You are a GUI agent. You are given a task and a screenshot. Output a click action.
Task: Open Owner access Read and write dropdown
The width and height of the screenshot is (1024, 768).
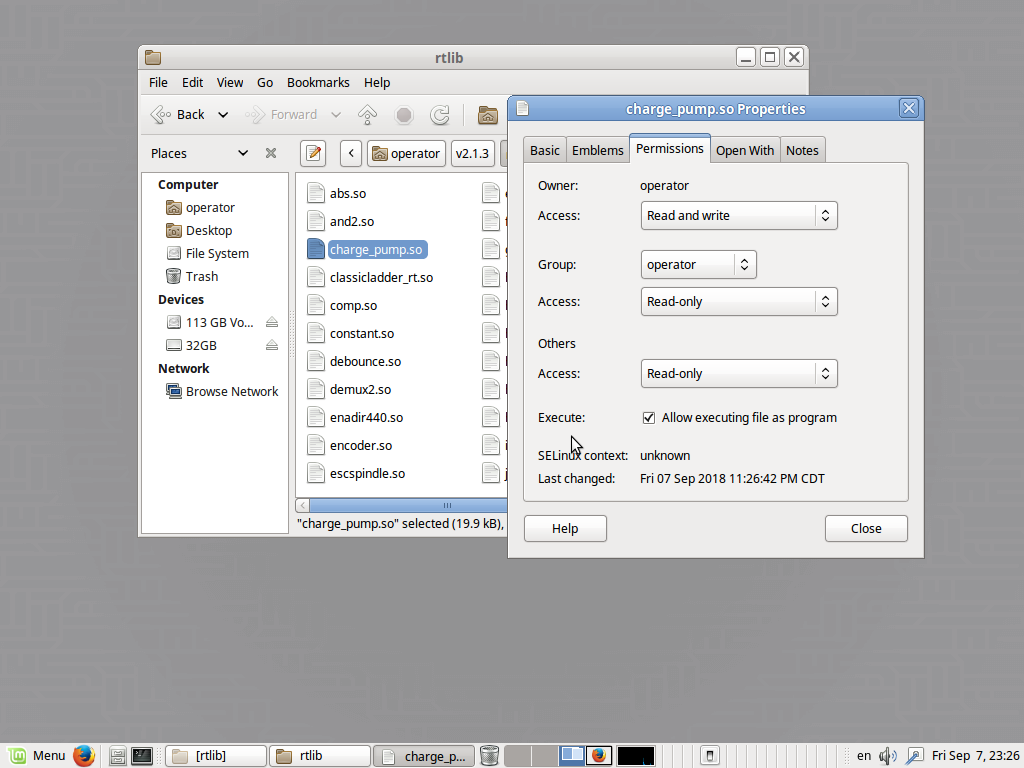[739, 216]
